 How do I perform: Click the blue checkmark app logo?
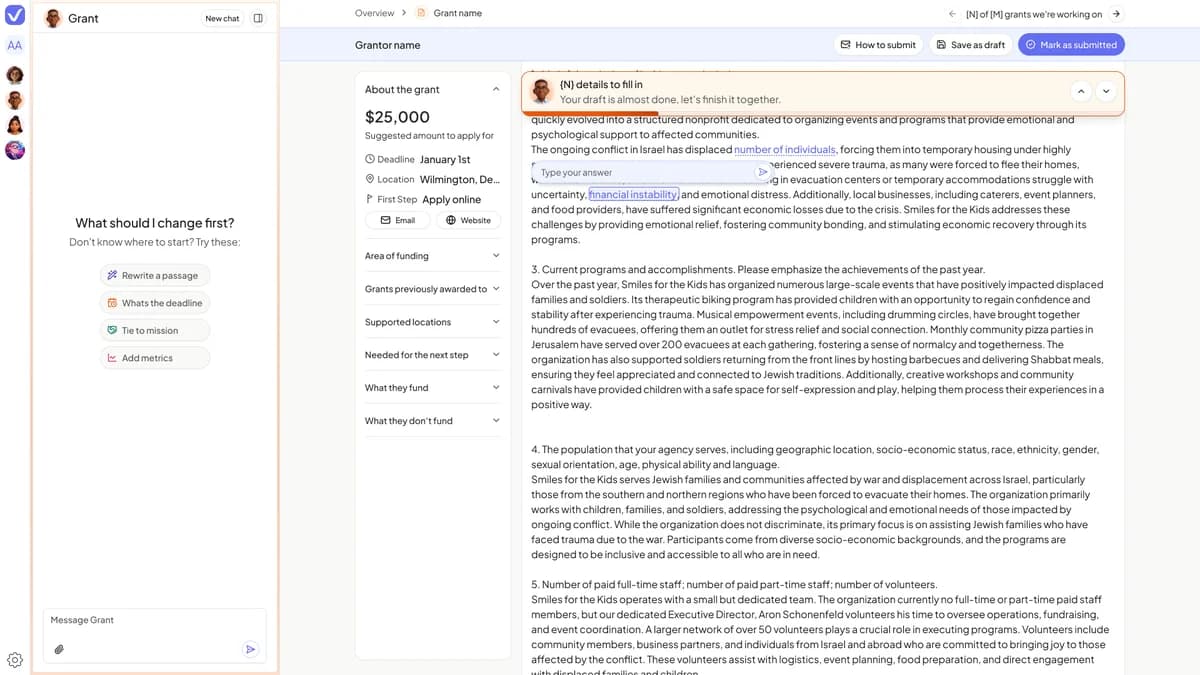15,14
